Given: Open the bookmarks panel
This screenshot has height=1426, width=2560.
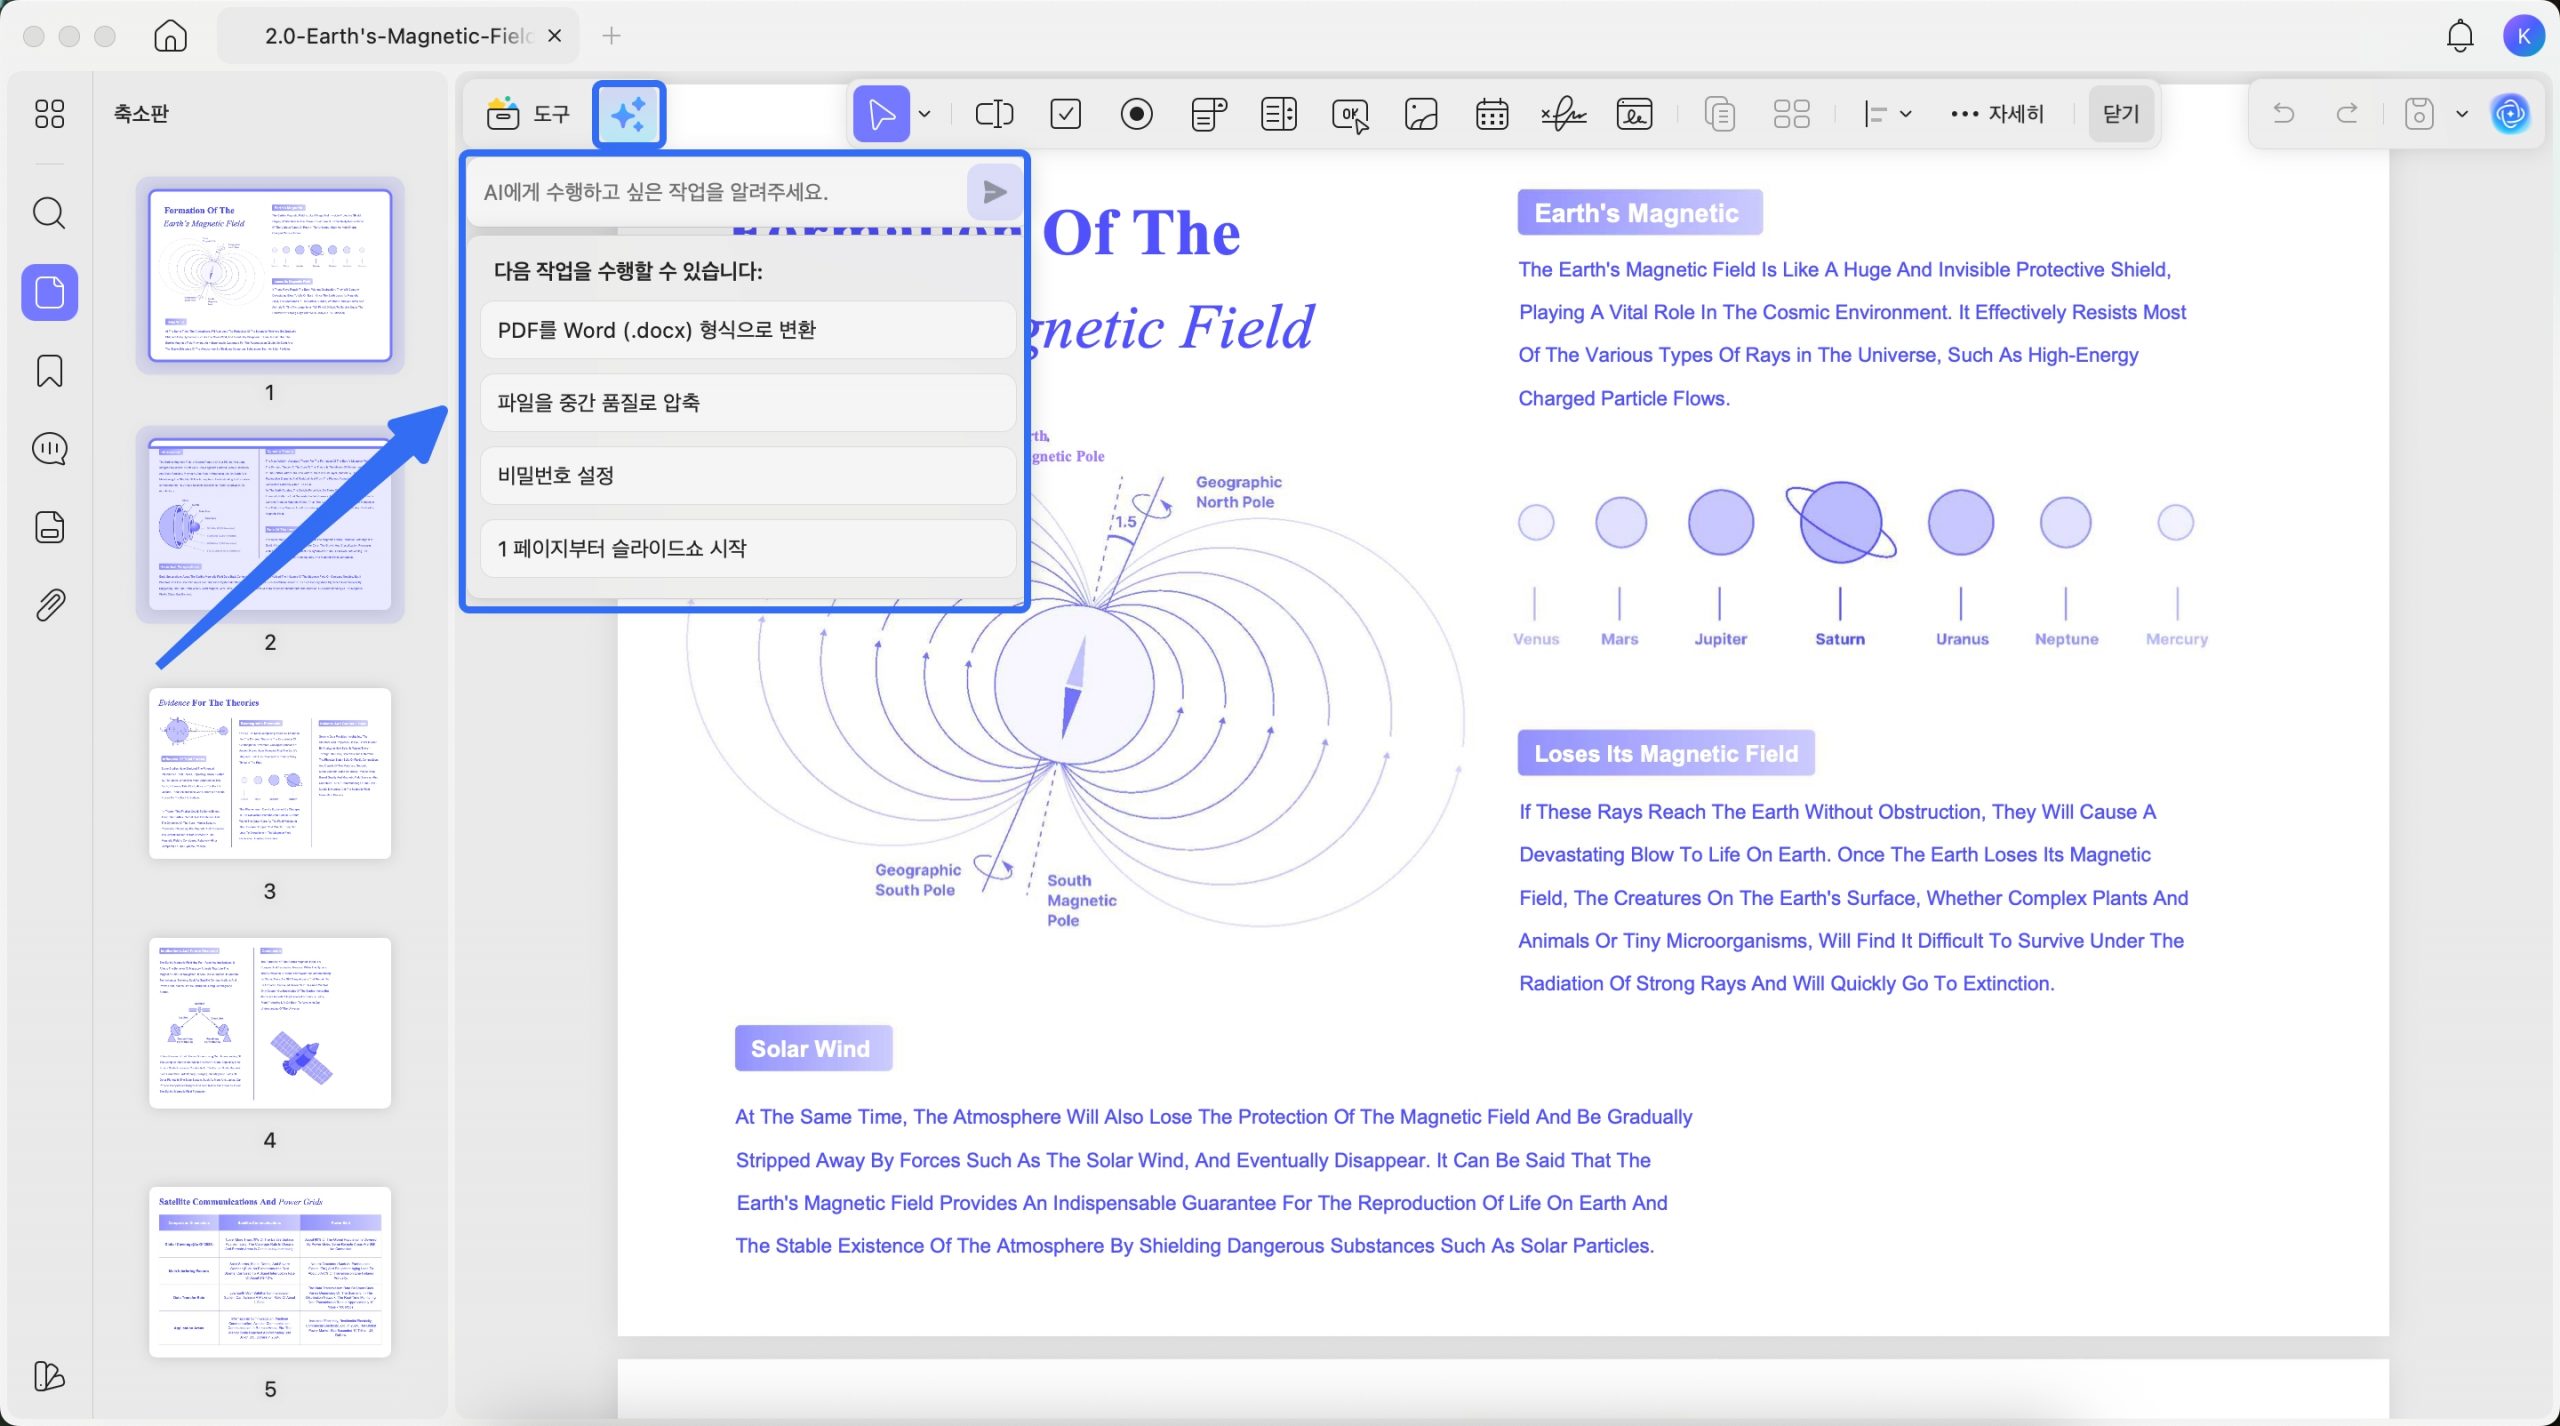Looking at the screenshot, I should tap(48, 371).
